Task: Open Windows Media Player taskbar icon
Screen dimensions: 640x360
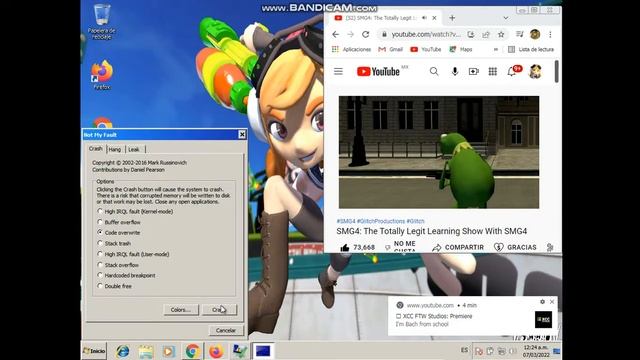Action: coord(169,351)
